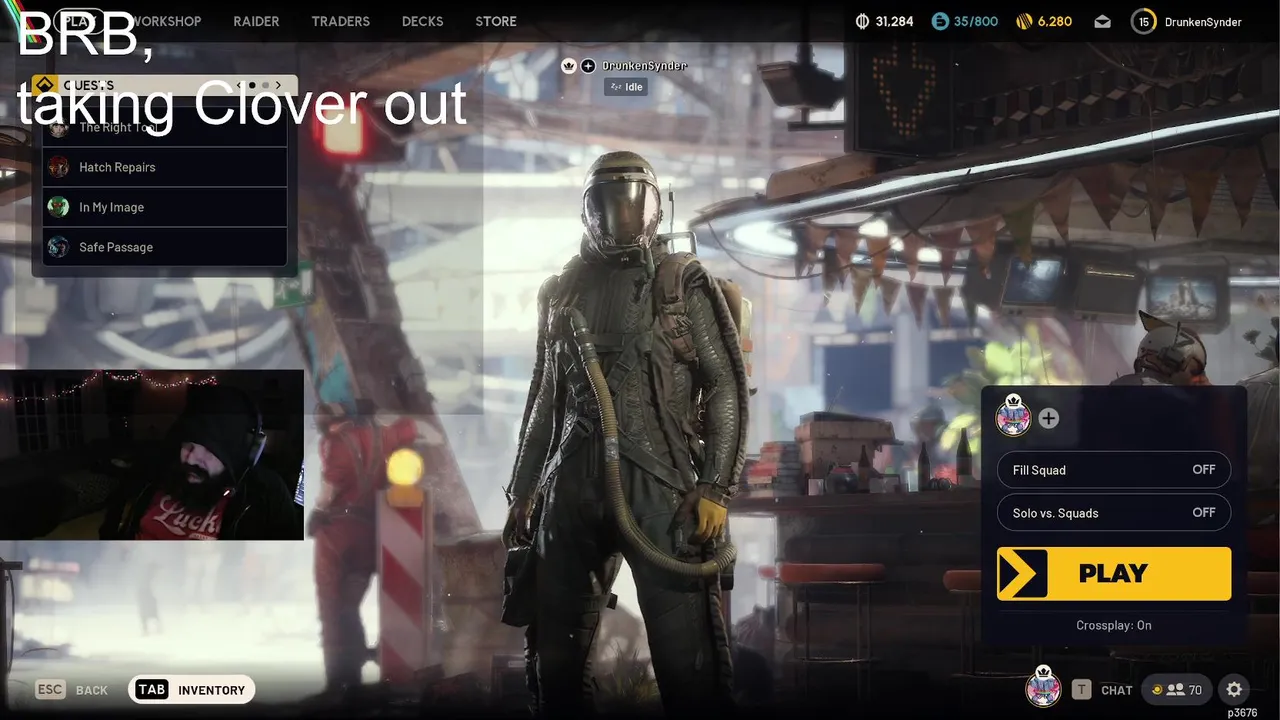Click the In My Image quest giver portrait
The height and width of the screenshot is (720, 1280).
[x=59, y=207]
